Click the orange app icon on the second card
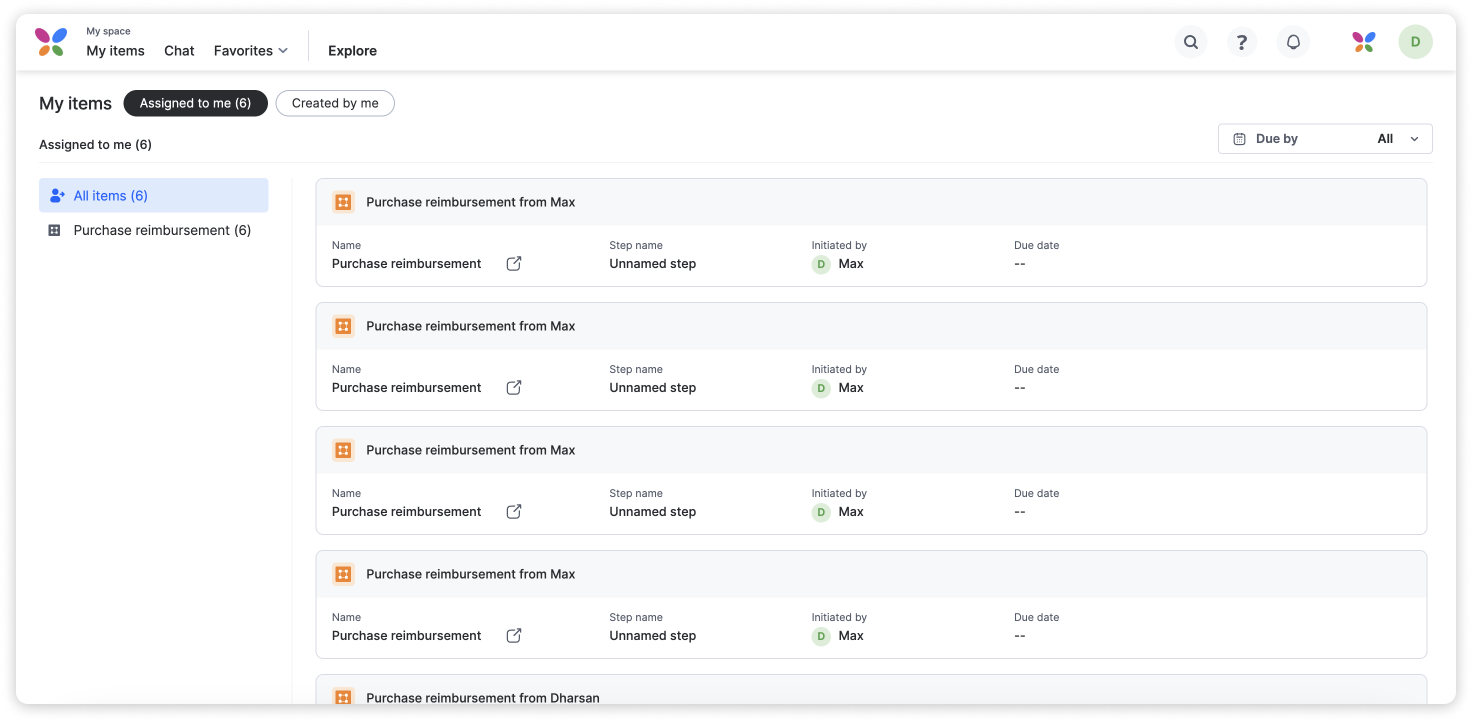Viewport: 1472px width, 722px height. click(x=343, y=326)
